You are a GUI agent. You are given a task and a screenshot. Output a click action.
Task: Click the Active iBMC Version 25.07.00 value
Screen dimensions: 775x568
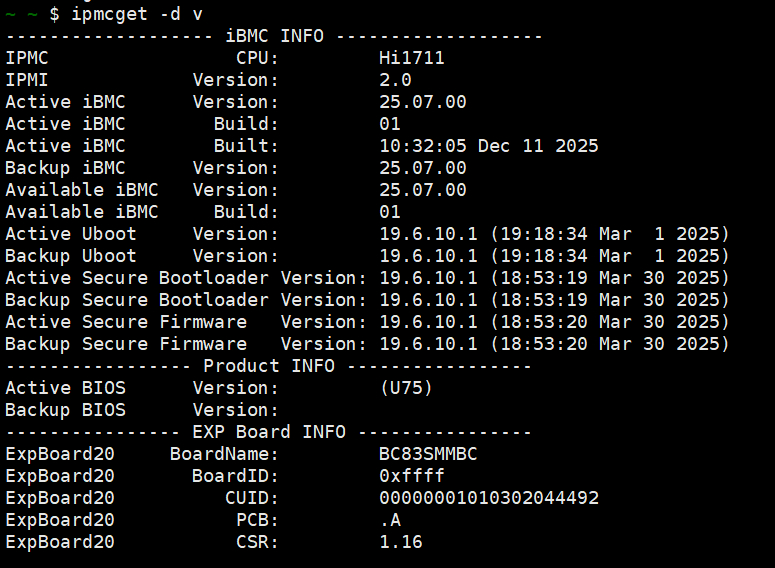423,102
